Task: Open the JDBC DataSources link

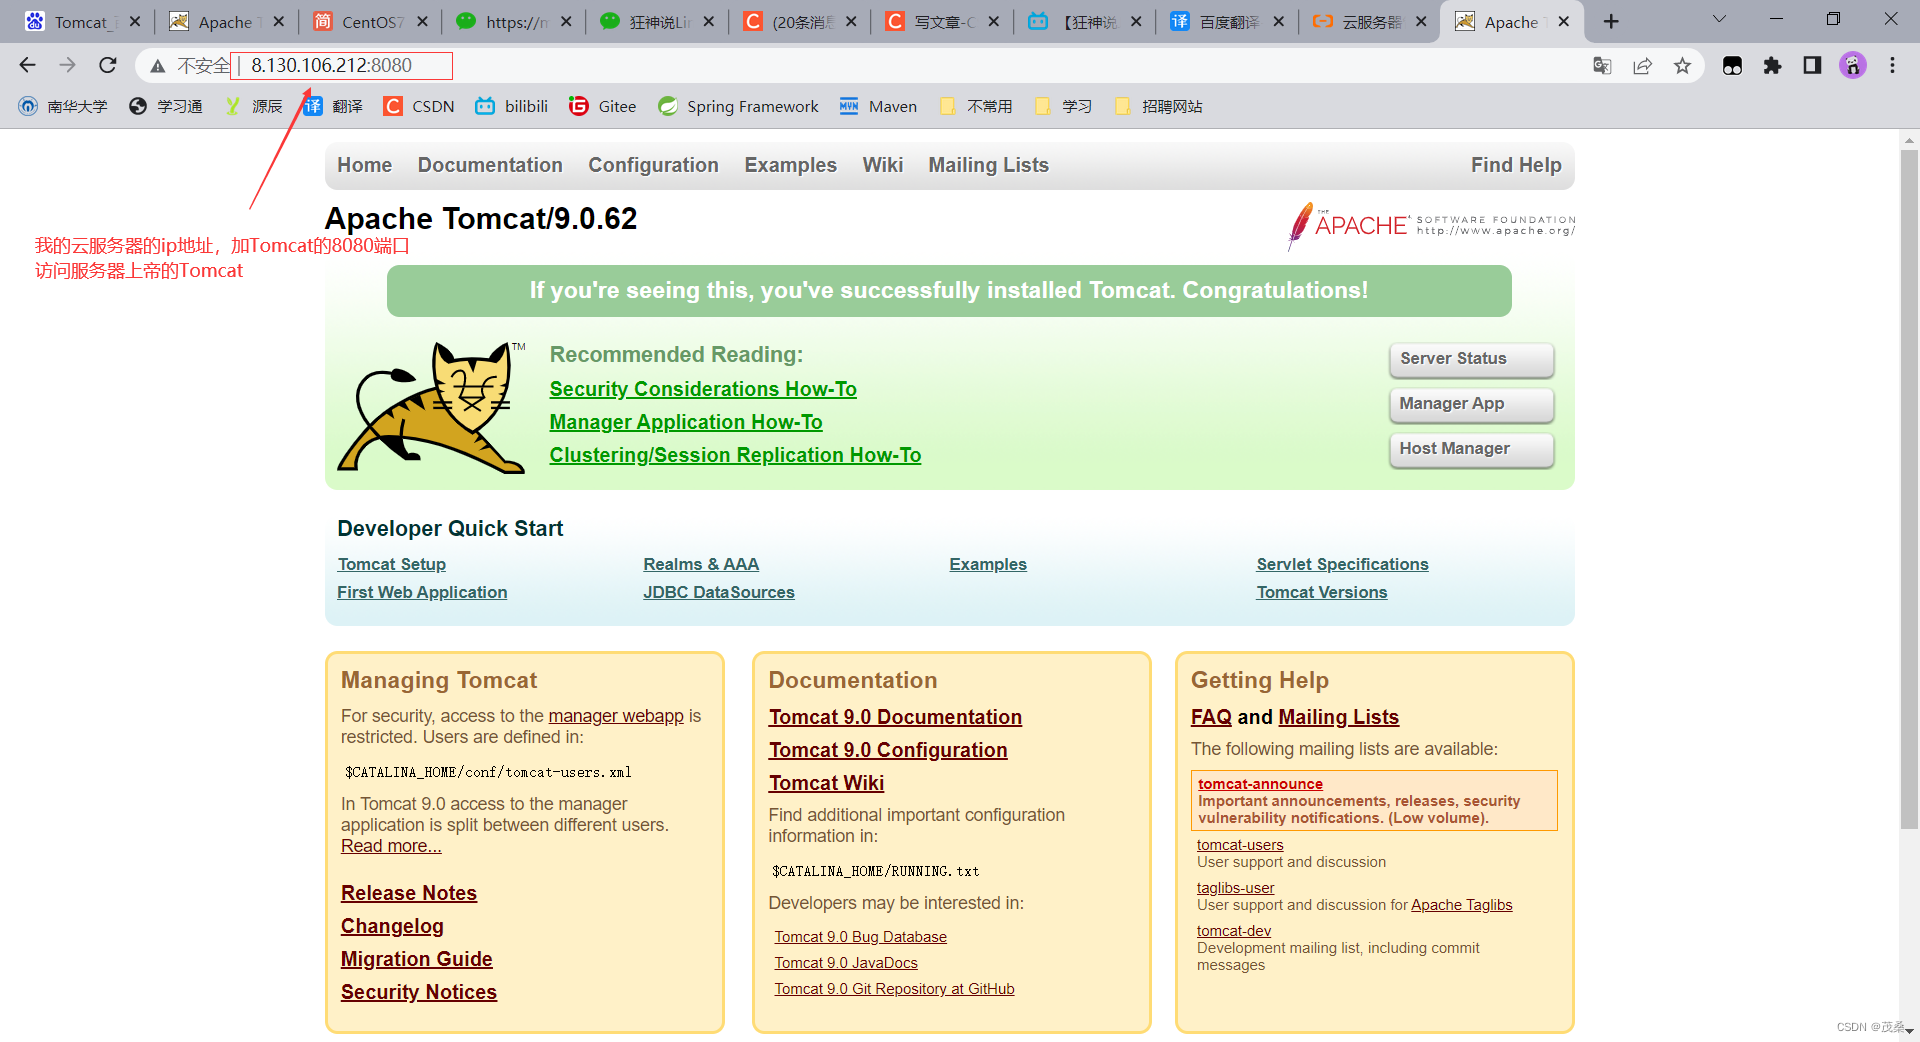Action: (719, 592)
